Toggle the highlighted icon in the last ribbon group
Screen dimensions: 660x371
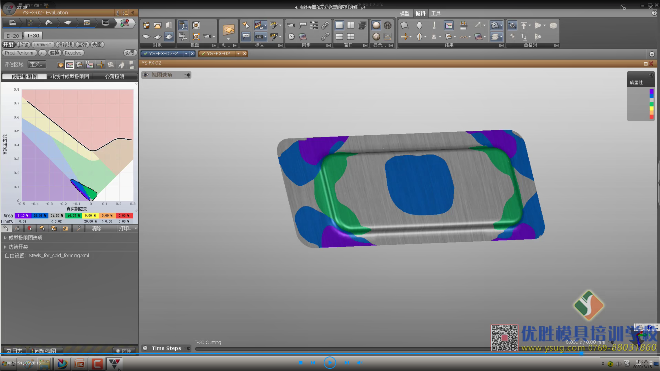512,25
